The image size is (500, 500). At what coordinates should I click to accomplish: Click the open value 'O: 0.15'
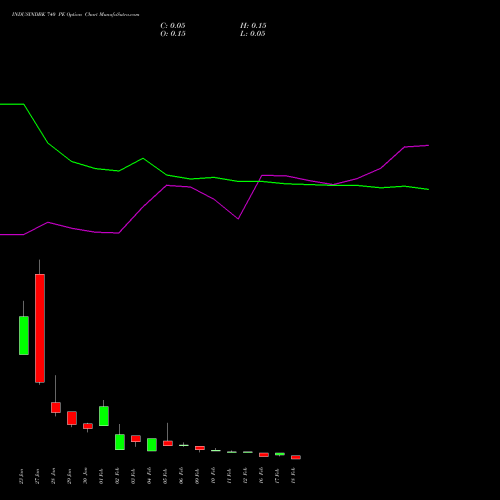coord(173,34)
